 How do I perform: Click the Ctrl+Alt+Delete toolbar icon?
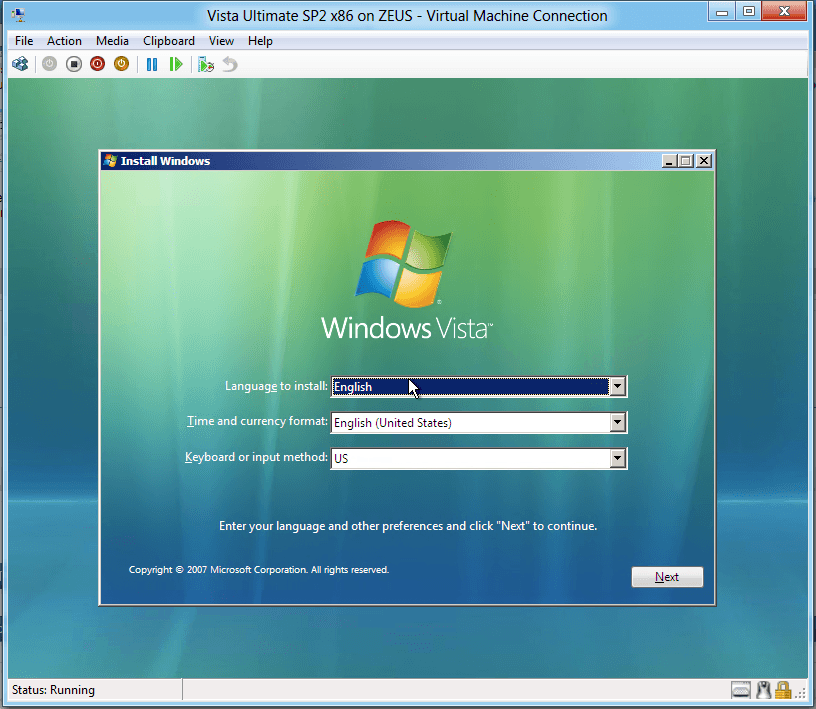pyautogui.click(x=20, y=64)
